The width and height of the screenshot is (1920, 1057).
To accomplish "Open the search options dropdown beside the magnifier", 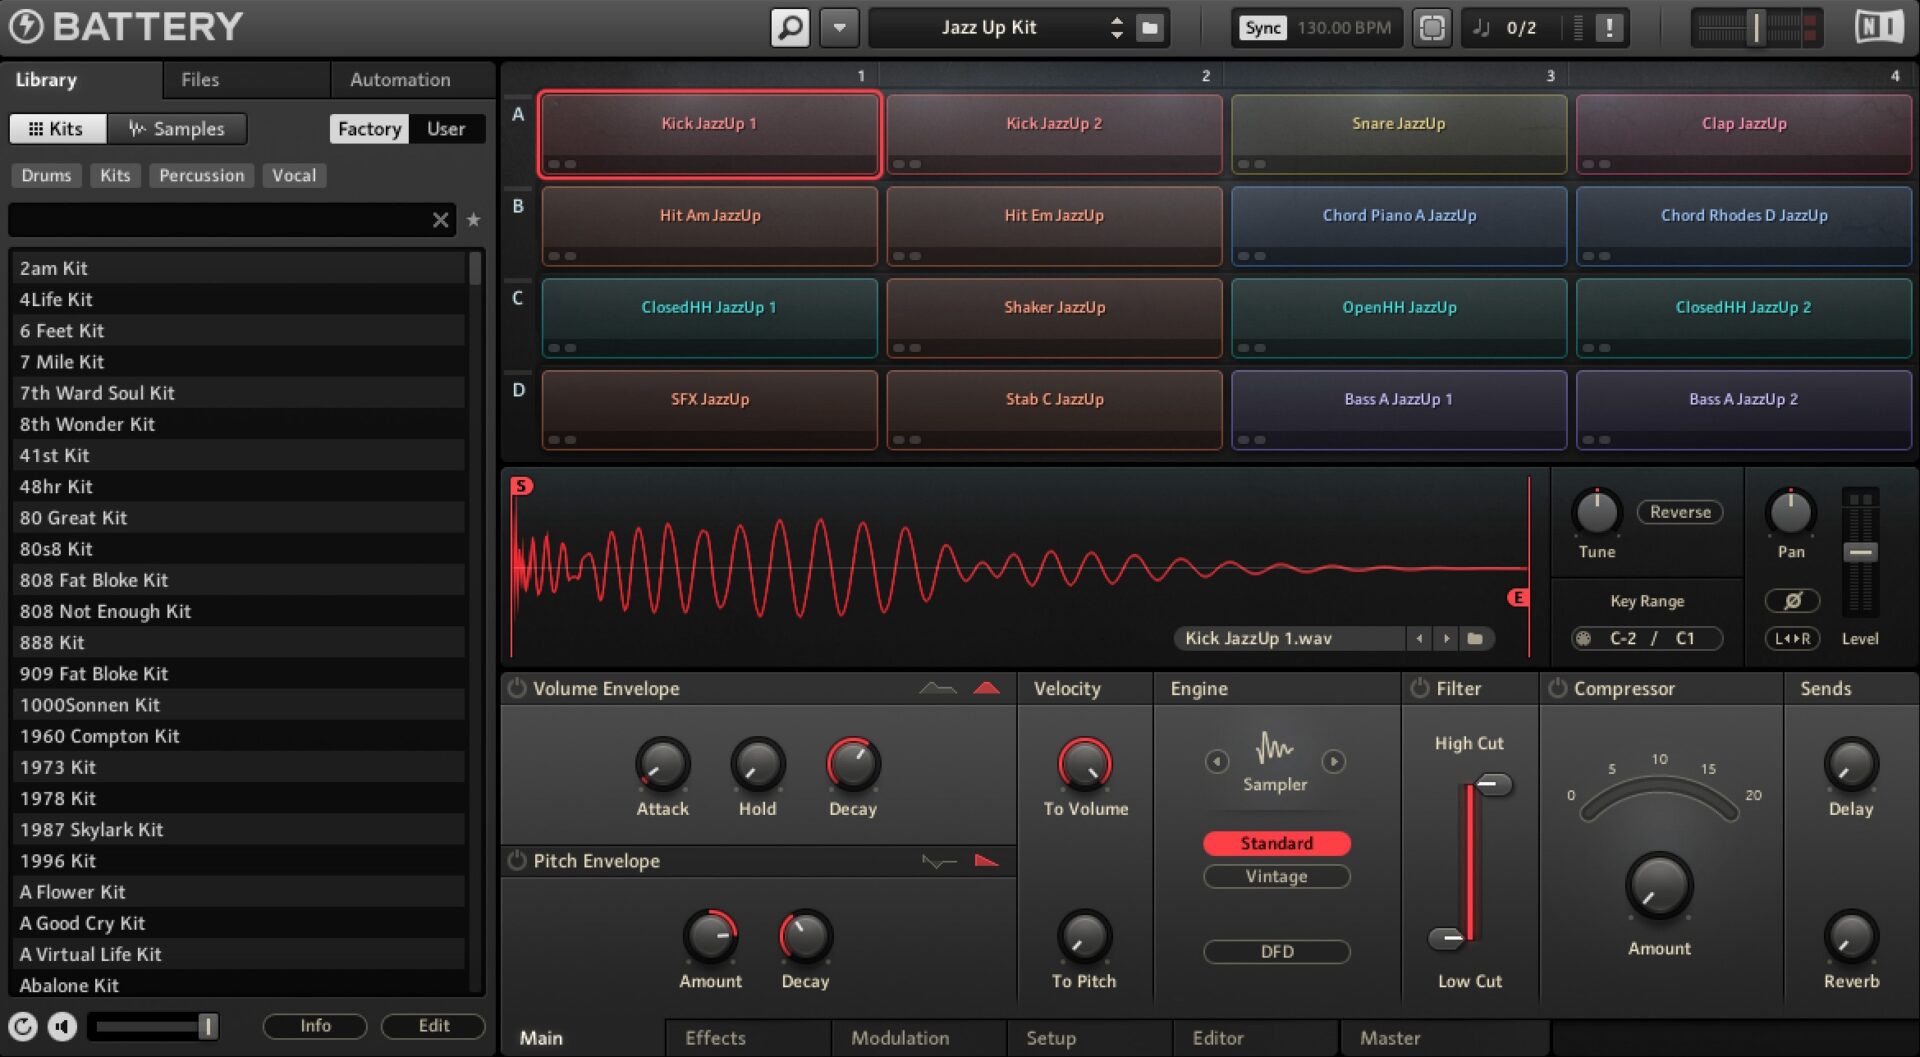I will 839,27.
